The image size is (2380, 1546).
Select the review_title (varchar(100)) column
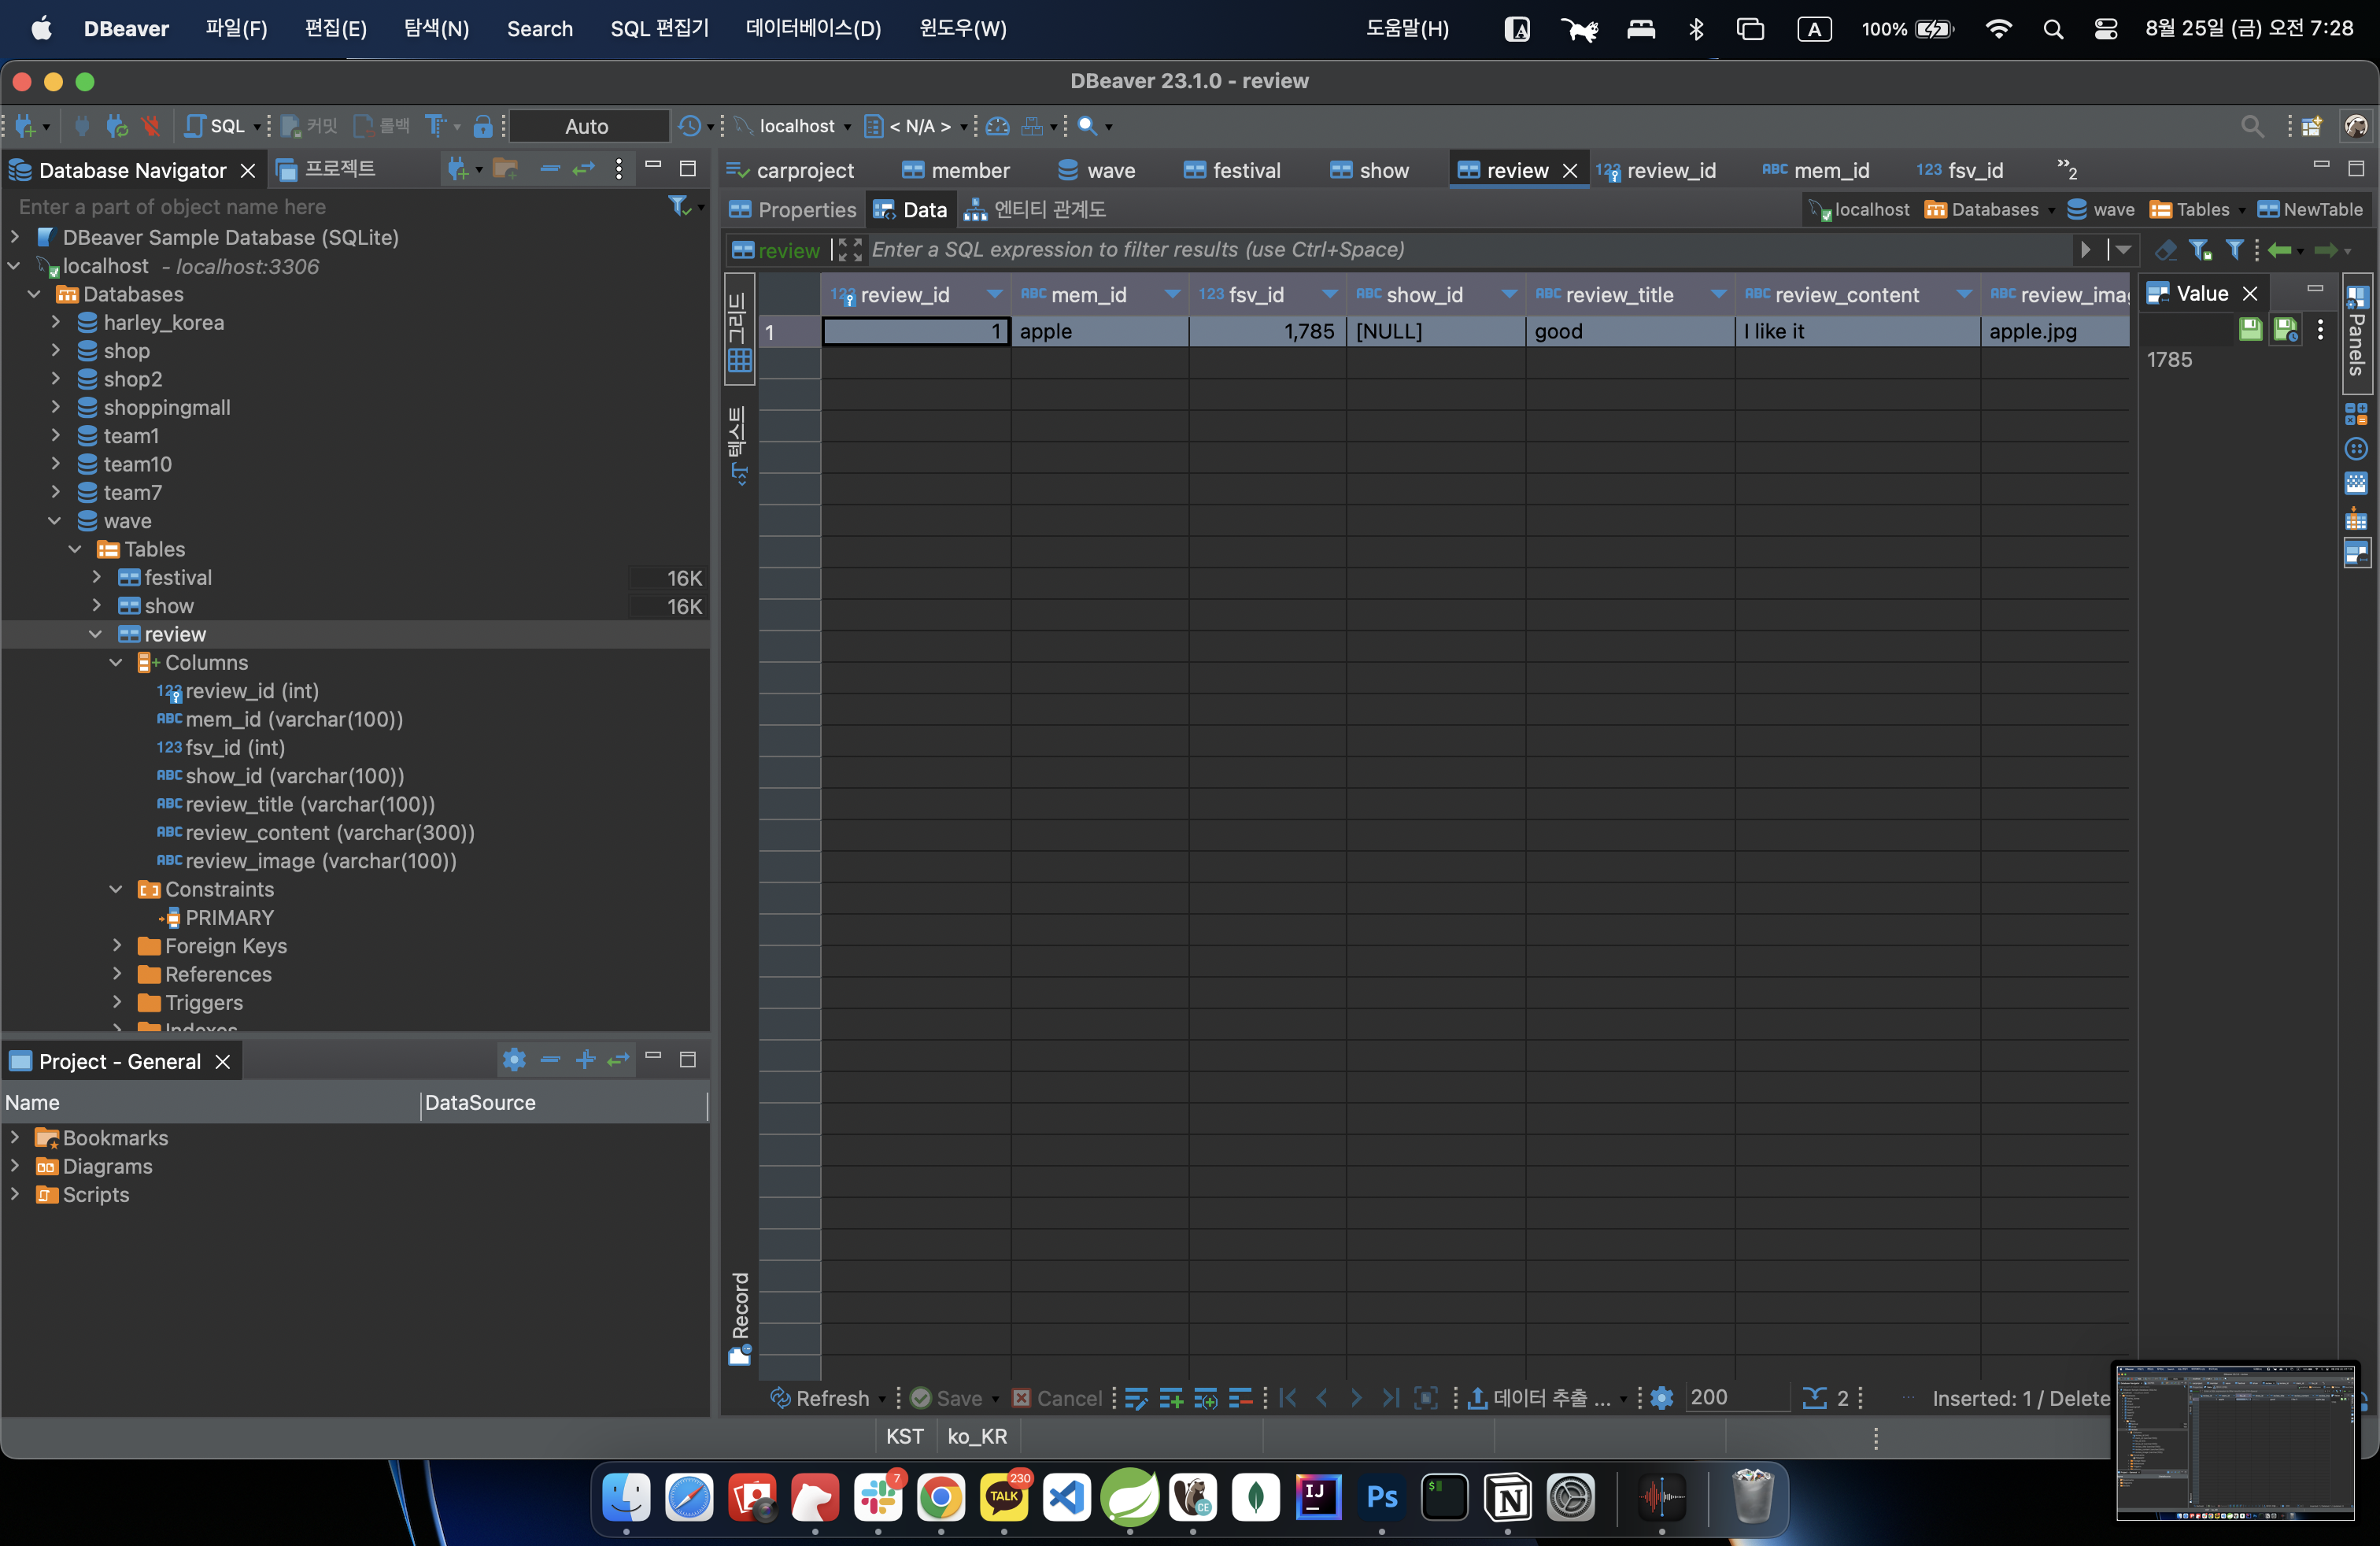tap(310, 804)
